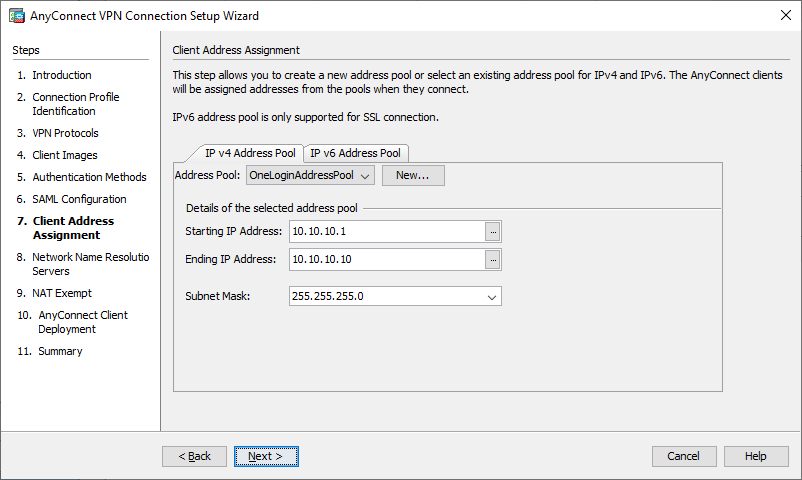The width and height of the screenshot is (802, 480).
Task: Open browse button for Starting IP Address
Action: [x=493, y=232]
